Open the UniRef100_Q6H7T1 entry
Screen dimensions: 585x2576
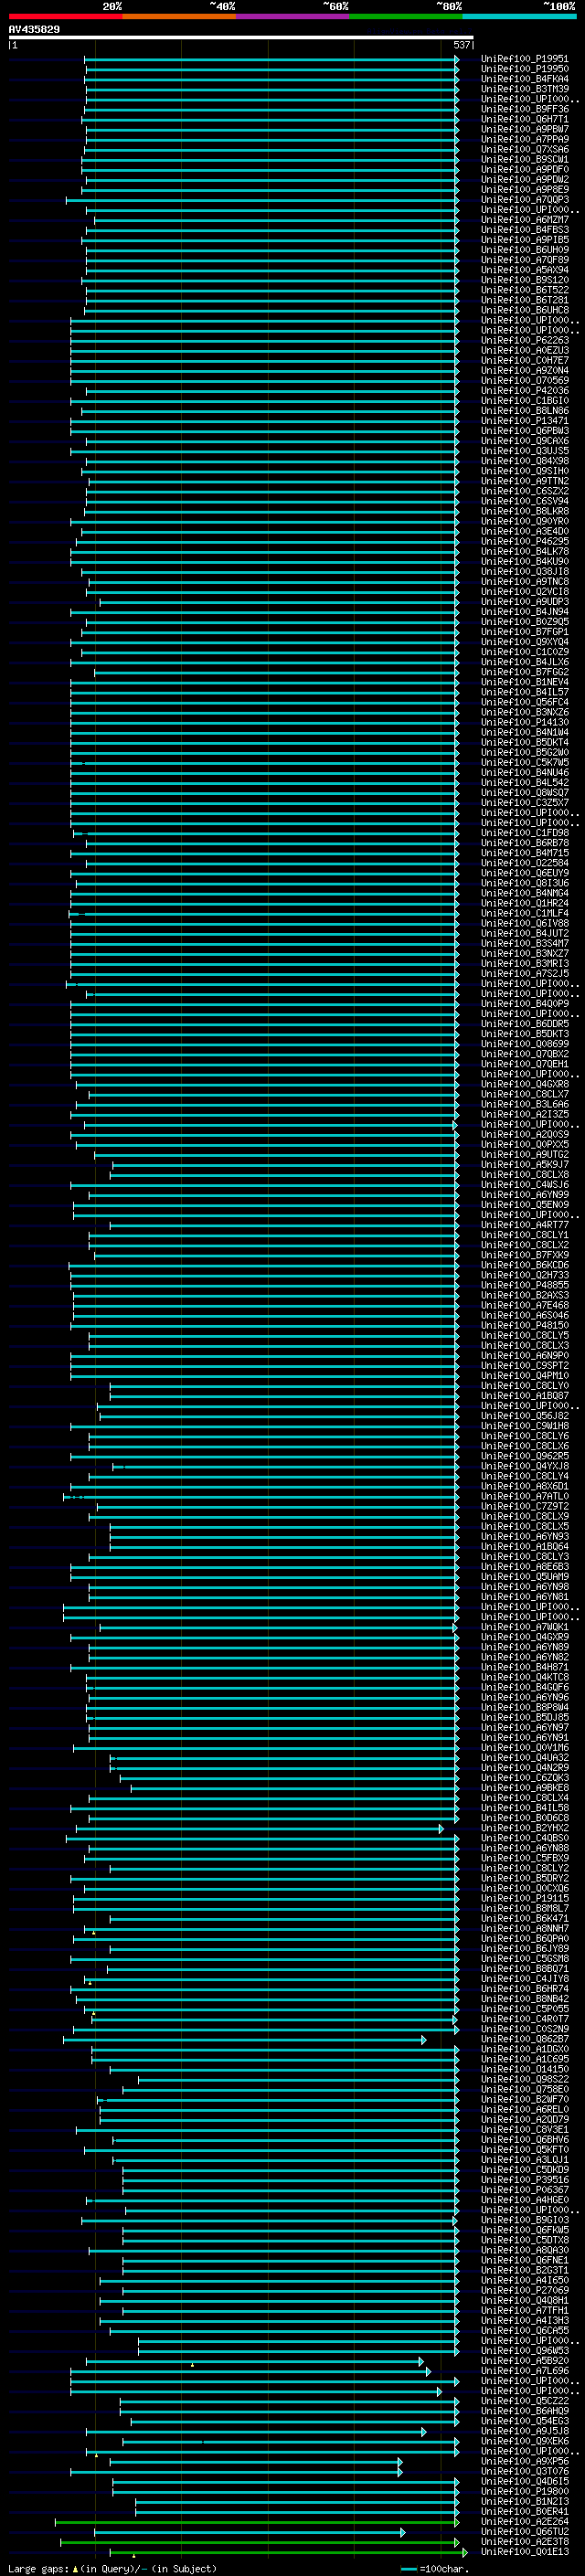click(x=524, y=119)
